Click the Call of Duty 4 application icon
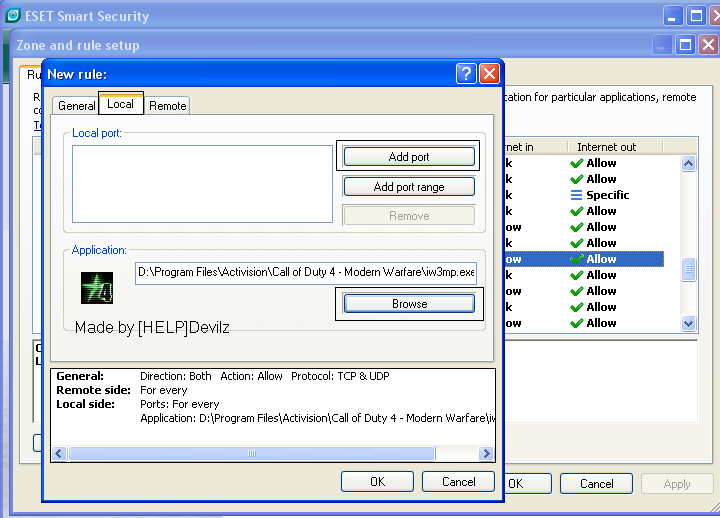This screenshot has width=720, height=518. point(97,288)
